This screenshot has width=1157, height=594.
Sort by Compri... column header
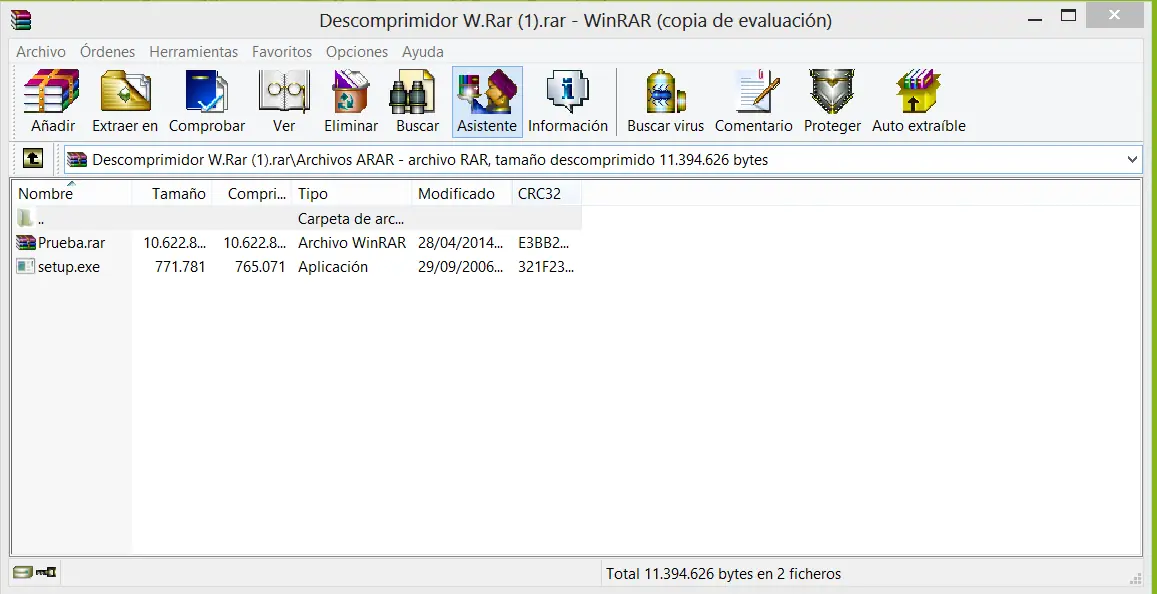(252, 193)
